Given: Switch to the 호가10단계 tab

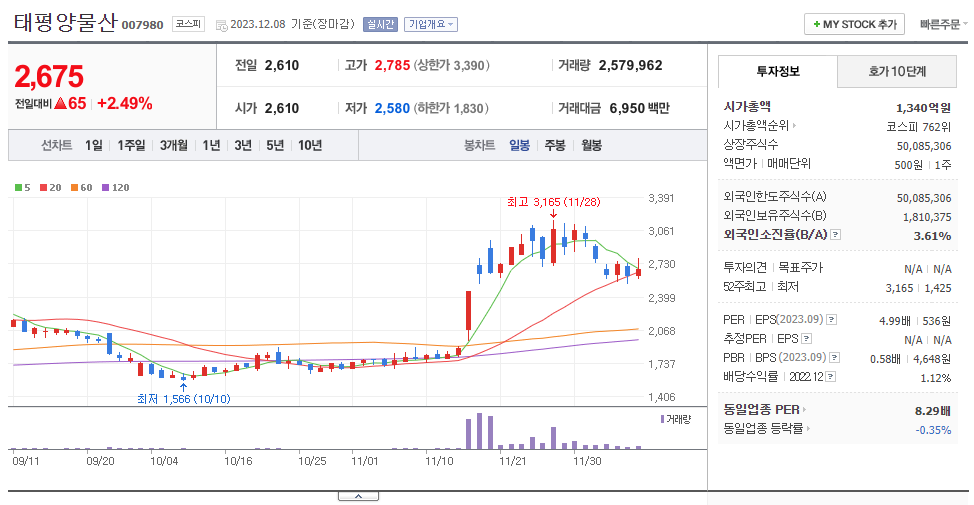Looking at the screenshot, I should click(897, 71).
